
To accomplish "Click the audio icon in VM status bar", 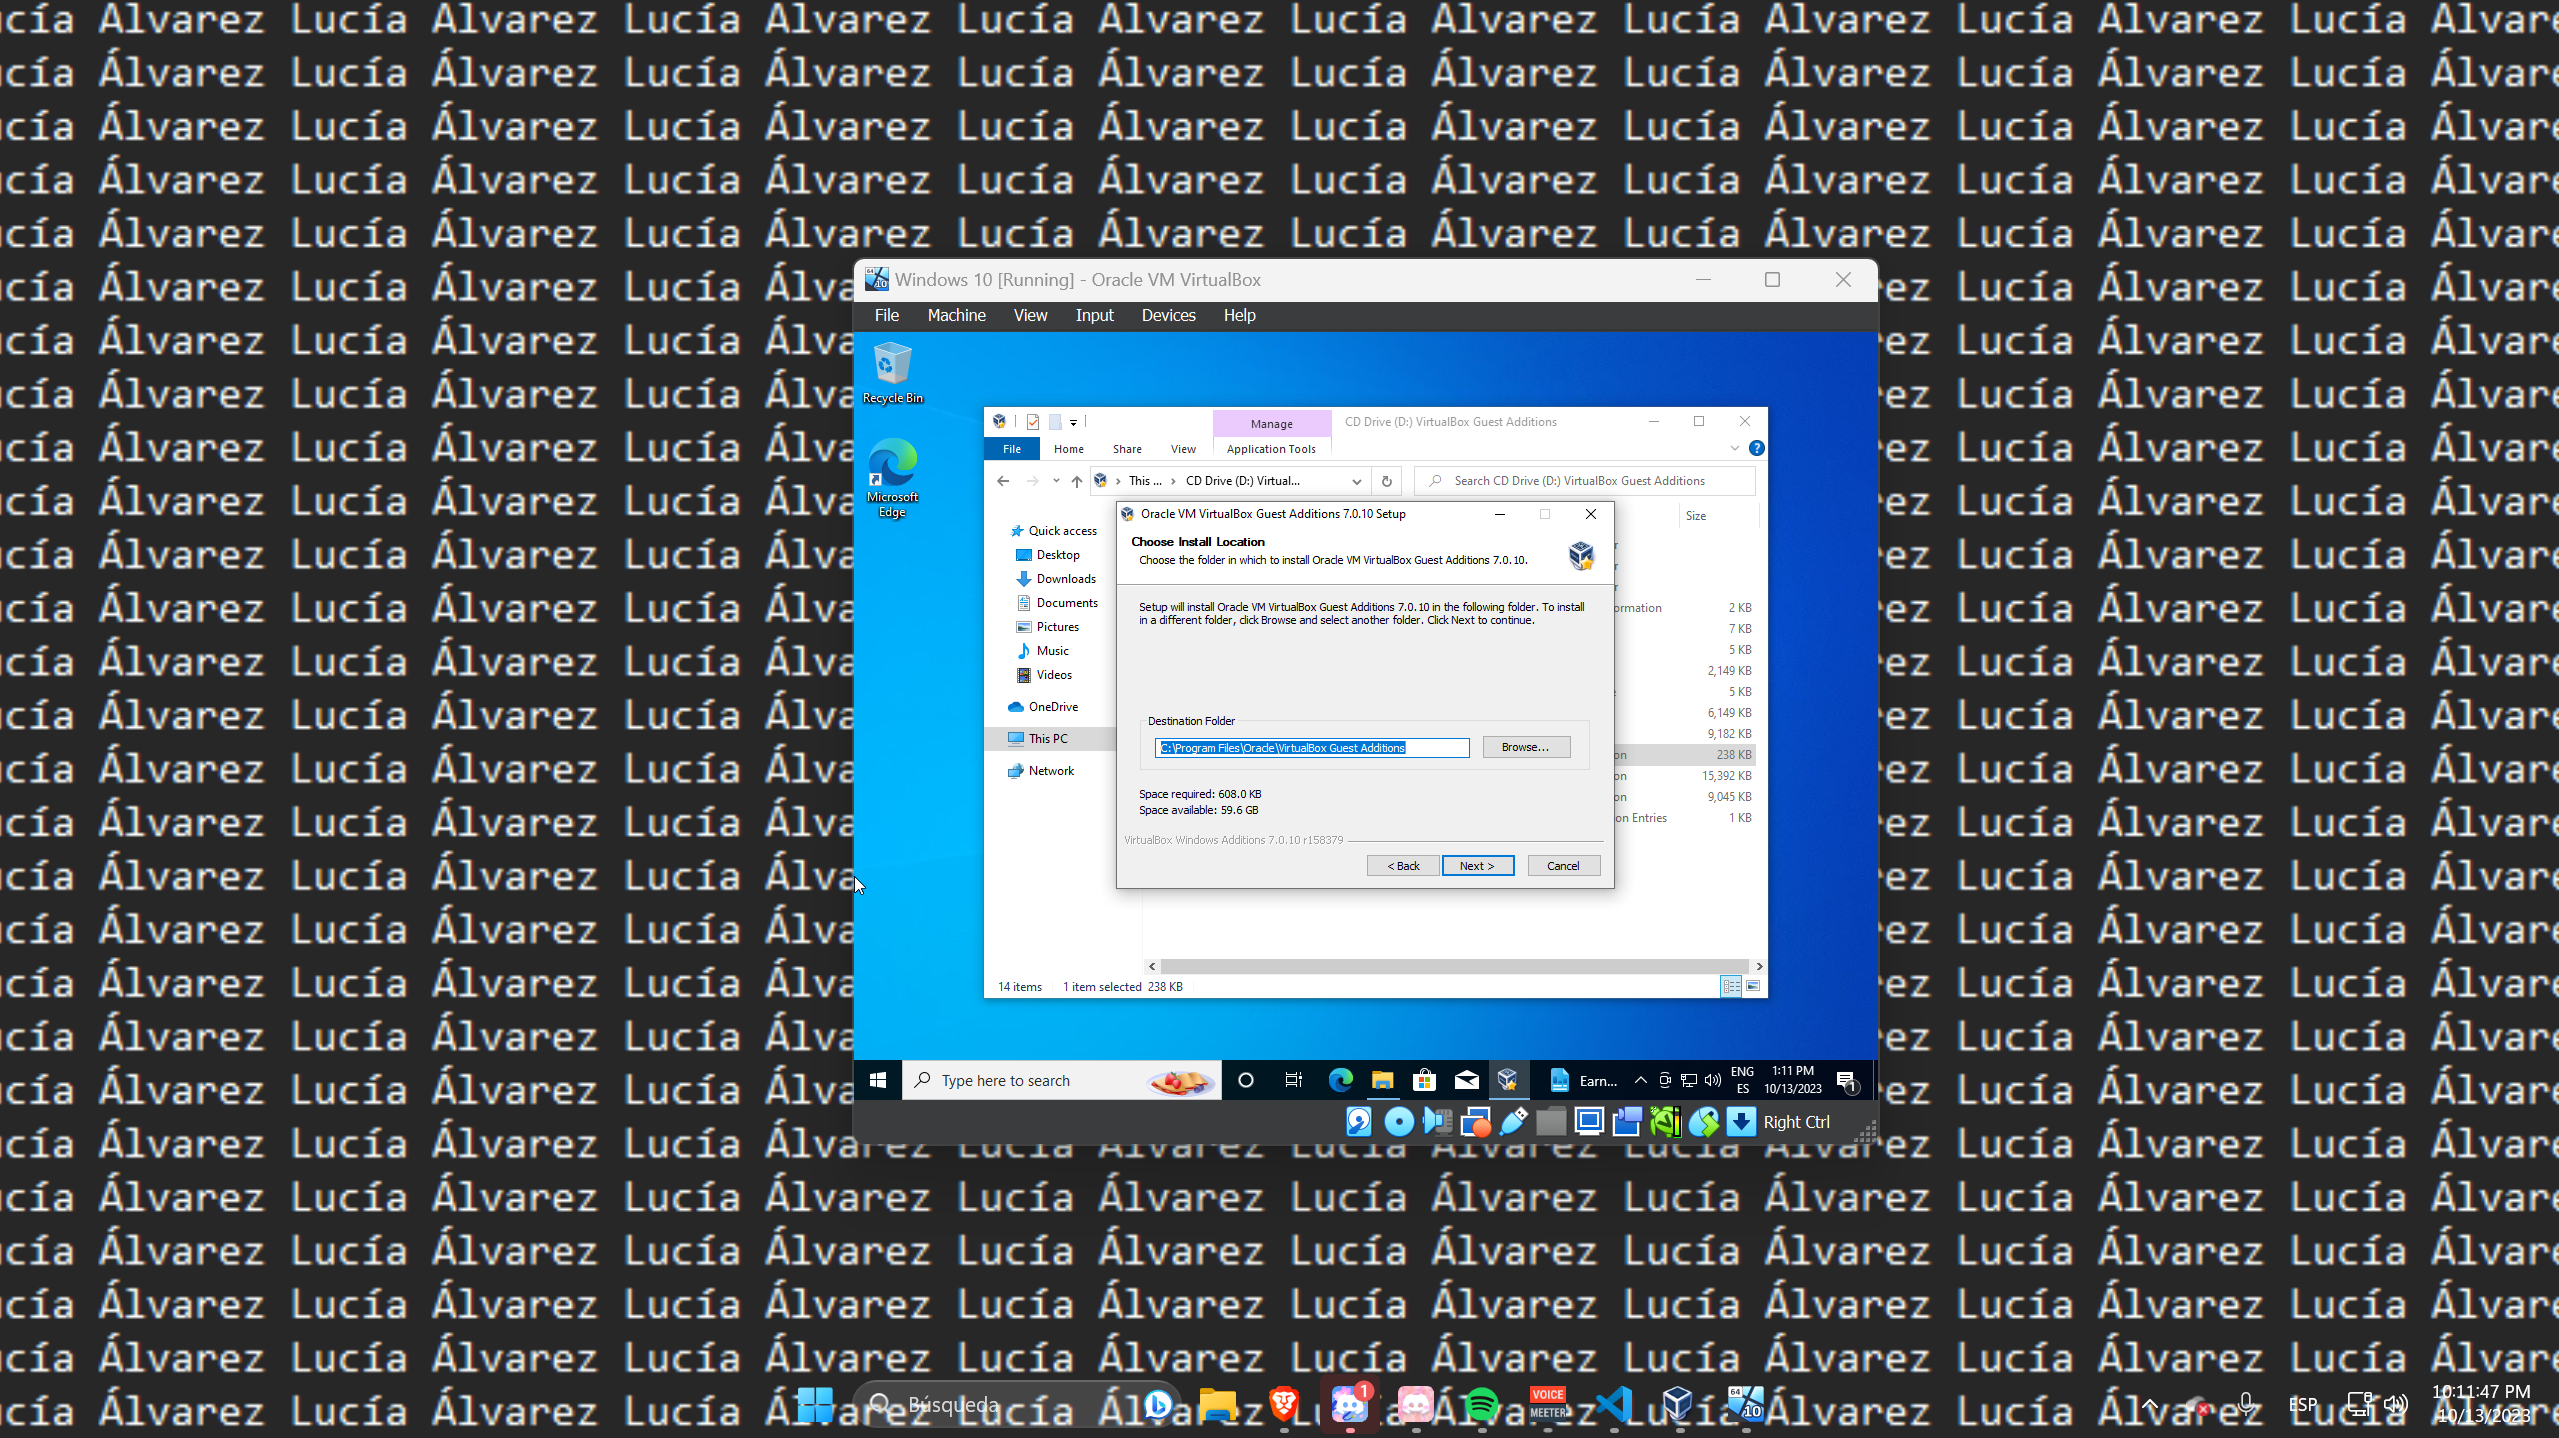I will (x=1437, y=1122).
